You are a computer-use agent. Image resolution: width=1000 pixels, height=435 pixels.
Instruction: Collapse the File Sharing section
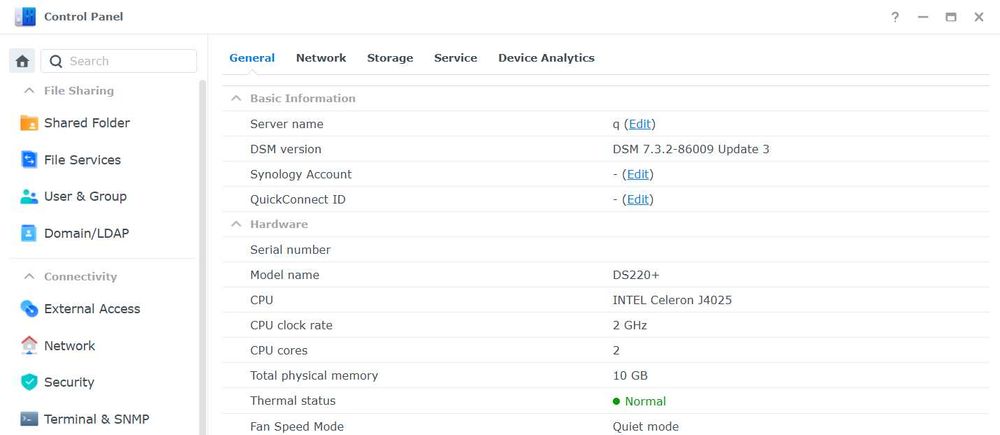[x=29, y=91]
